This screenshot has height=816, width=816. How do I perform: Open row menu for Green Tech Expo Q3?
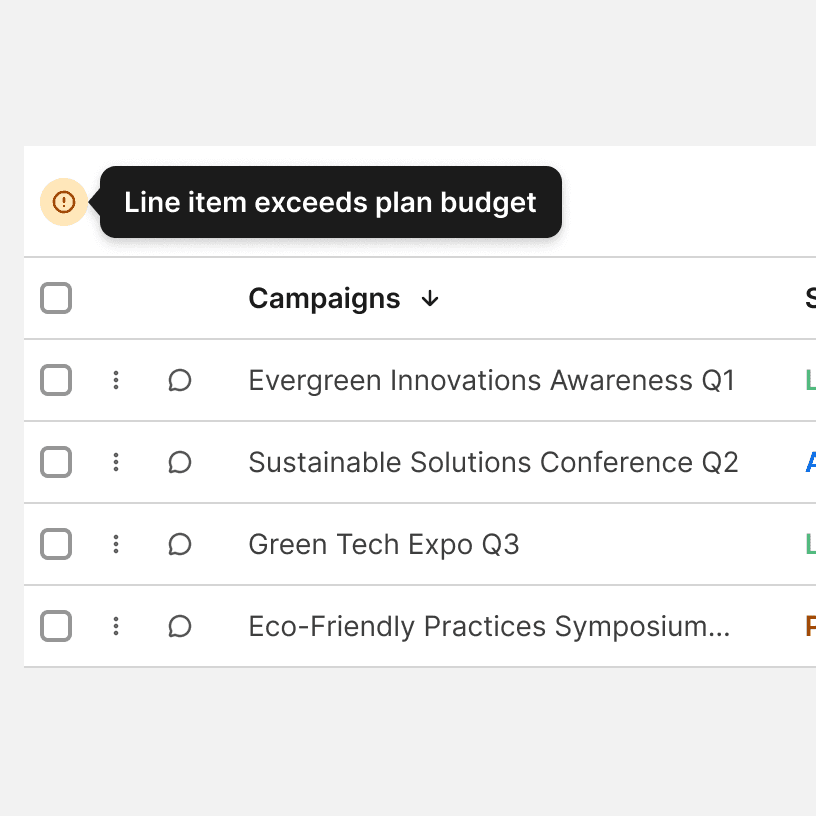pos(116,544)
